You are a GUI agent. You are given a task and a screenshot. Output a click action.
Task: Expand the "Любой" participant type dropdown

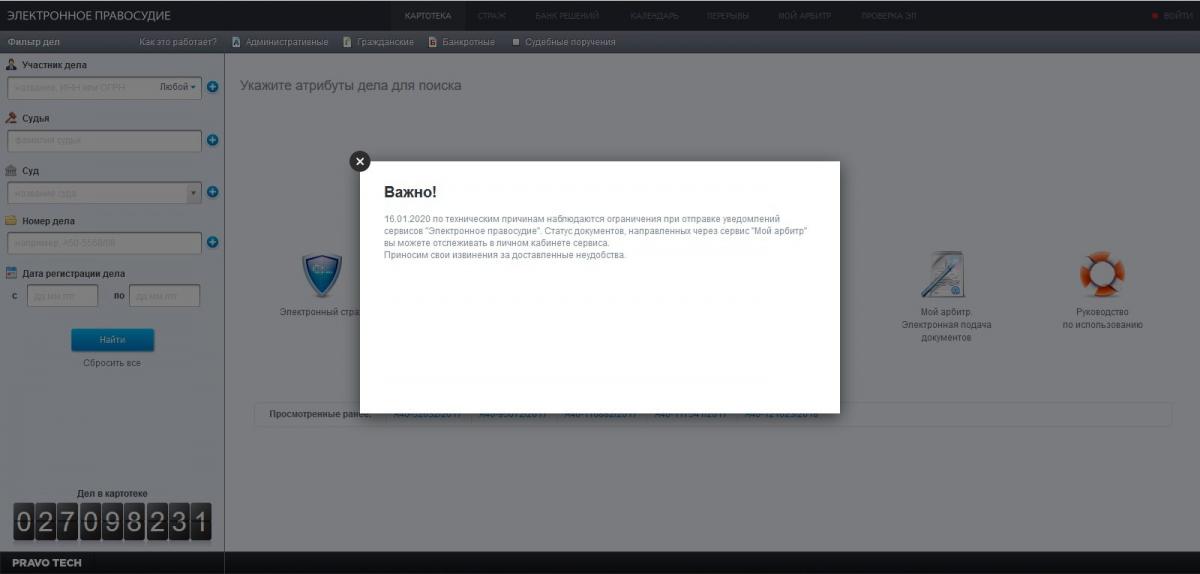point(179,87)
